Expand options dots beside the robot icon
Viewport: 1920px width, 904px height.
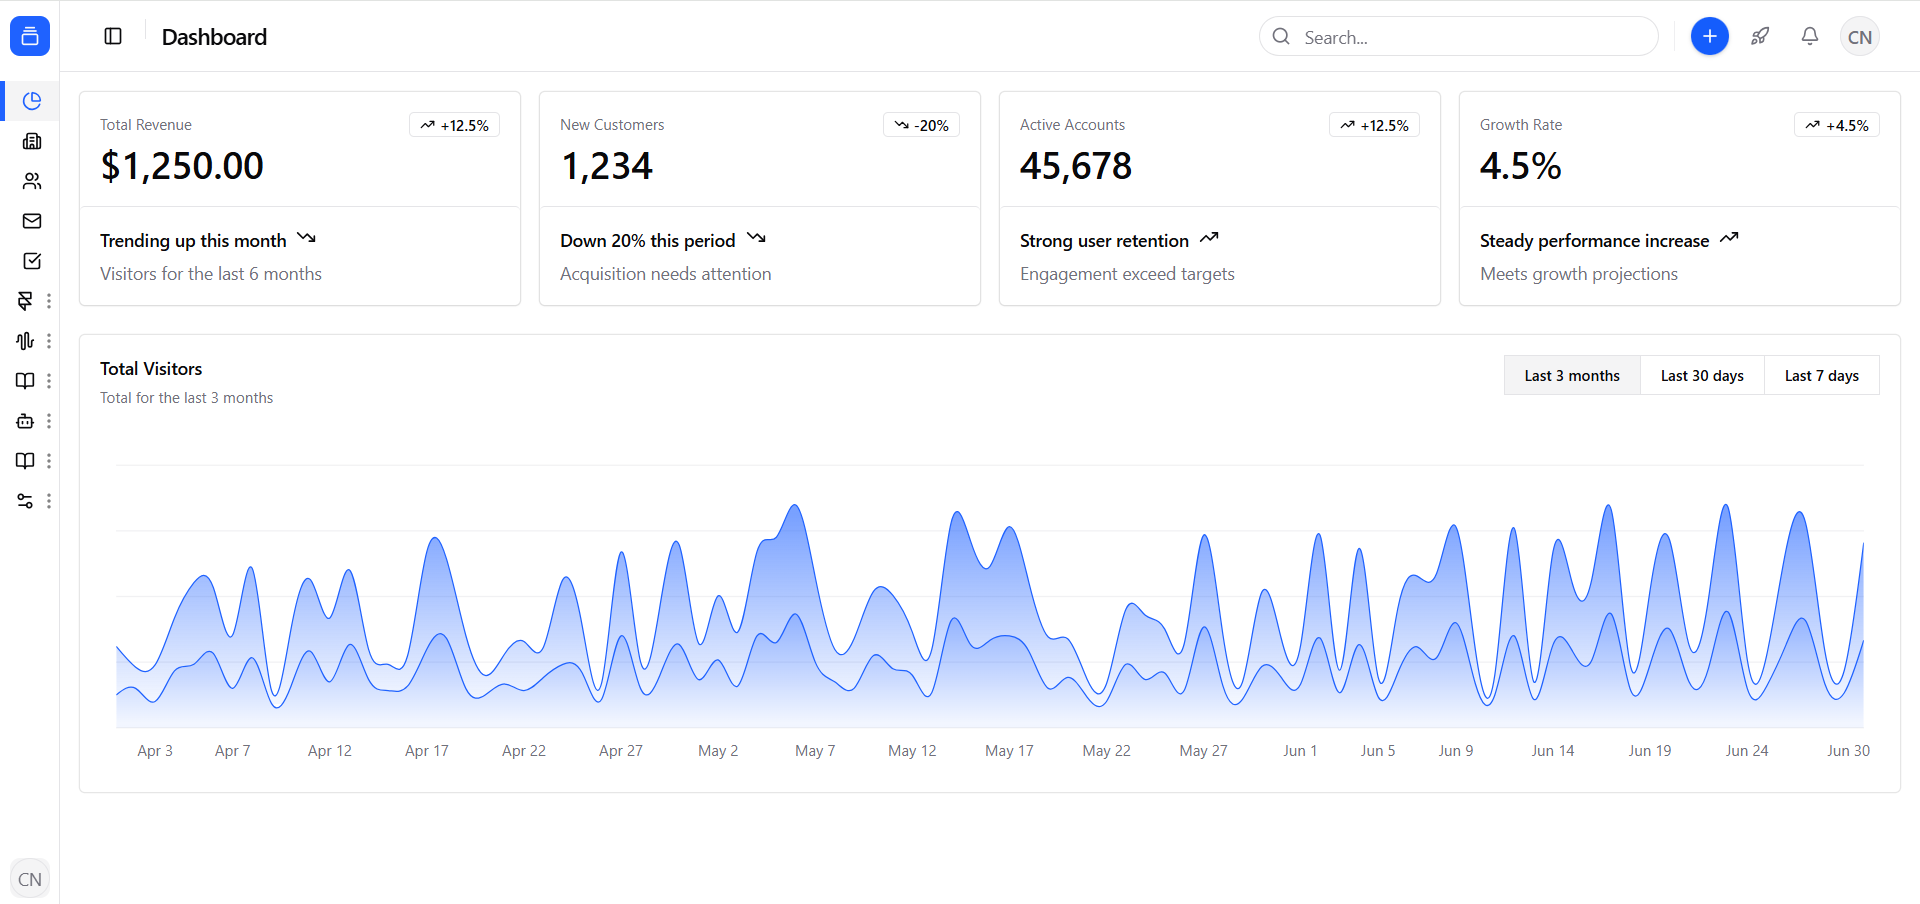[x=49, y=421]
